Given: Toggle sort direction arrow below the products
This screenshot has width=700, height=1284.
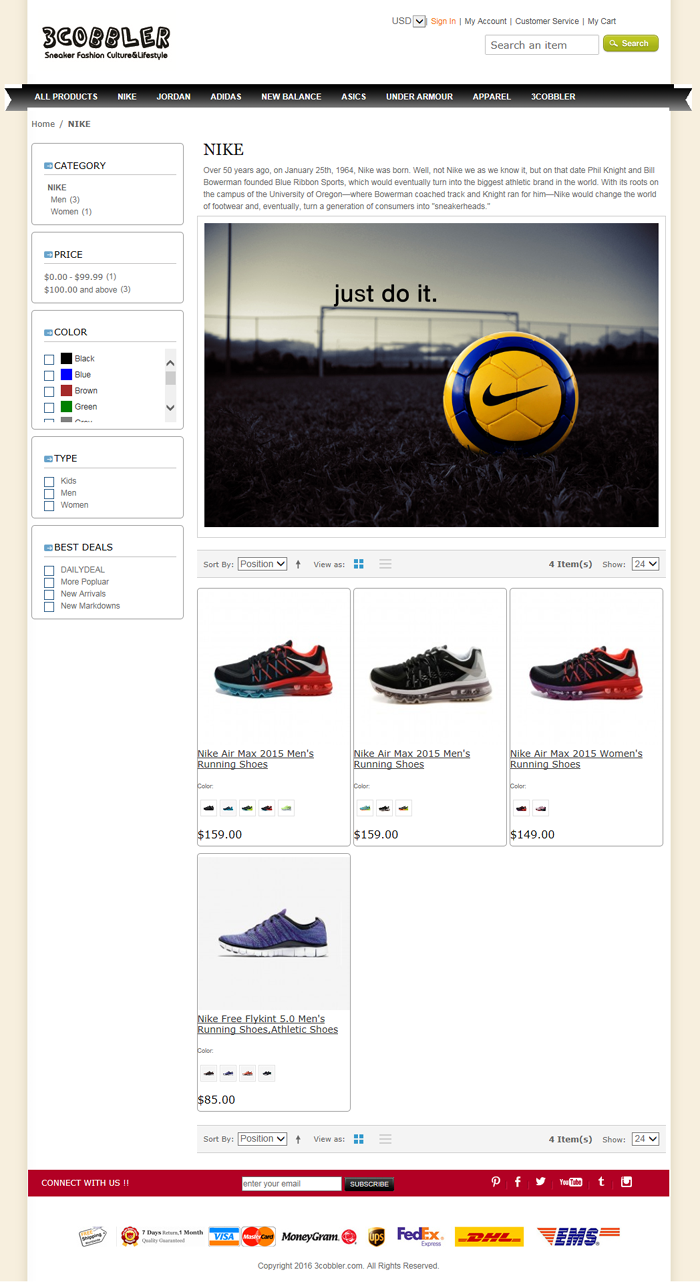Looking at the screenshot, I should (x=298, y=1140).
